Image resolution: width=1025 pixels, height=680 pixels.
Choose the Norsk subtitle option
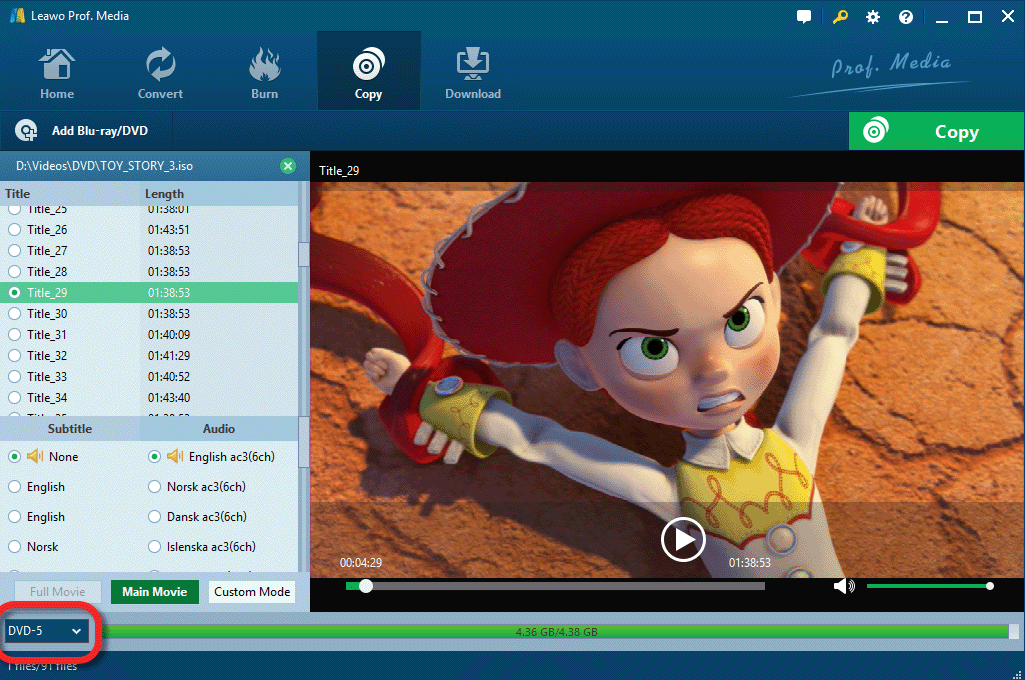point(14,546)
